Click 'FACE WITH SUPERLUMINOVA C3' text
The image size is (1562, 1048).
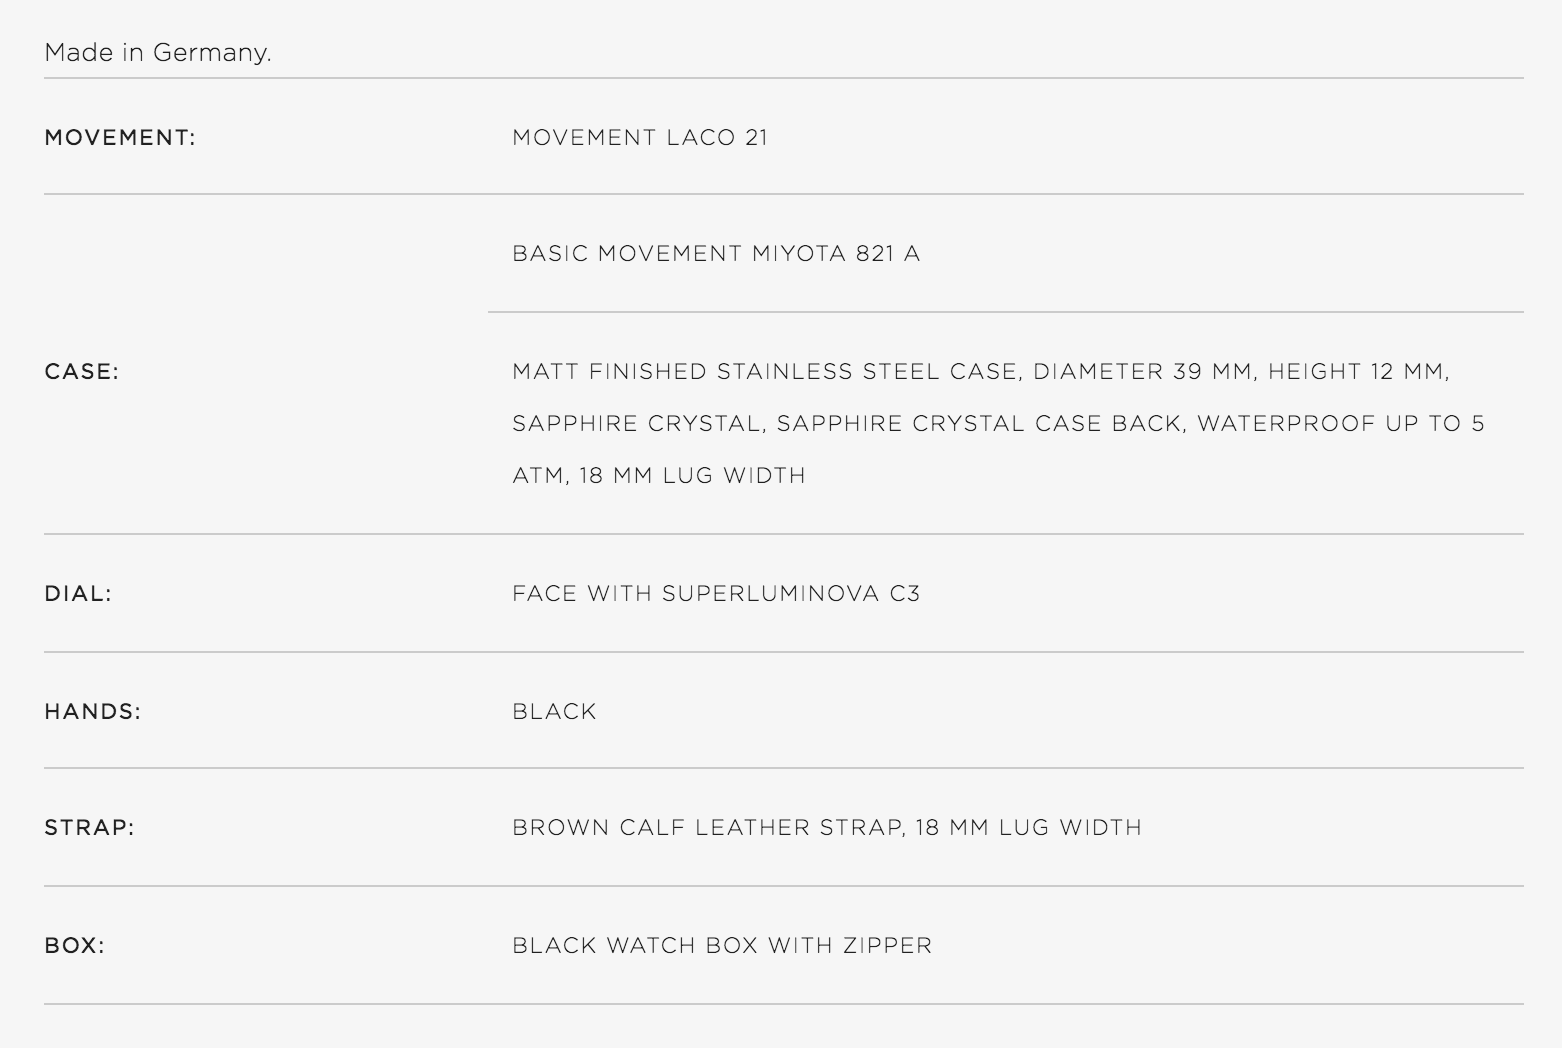coord(716,594)
